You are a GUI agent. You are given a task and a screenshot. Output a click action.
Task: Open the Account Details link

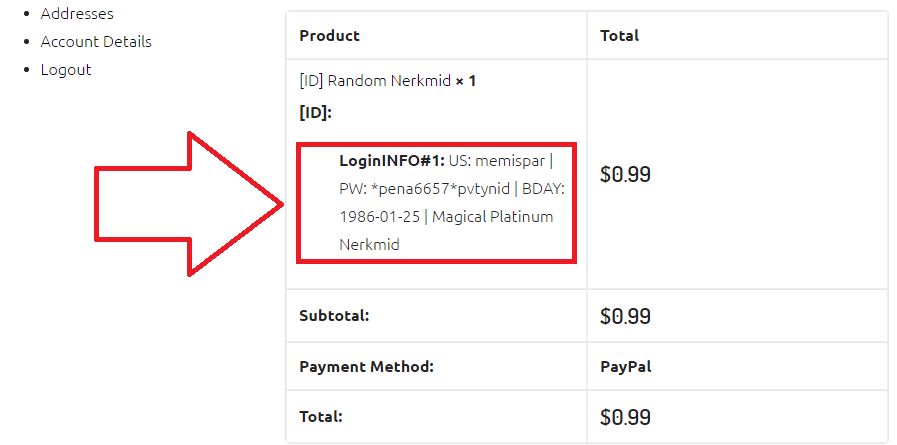point(96,42)
